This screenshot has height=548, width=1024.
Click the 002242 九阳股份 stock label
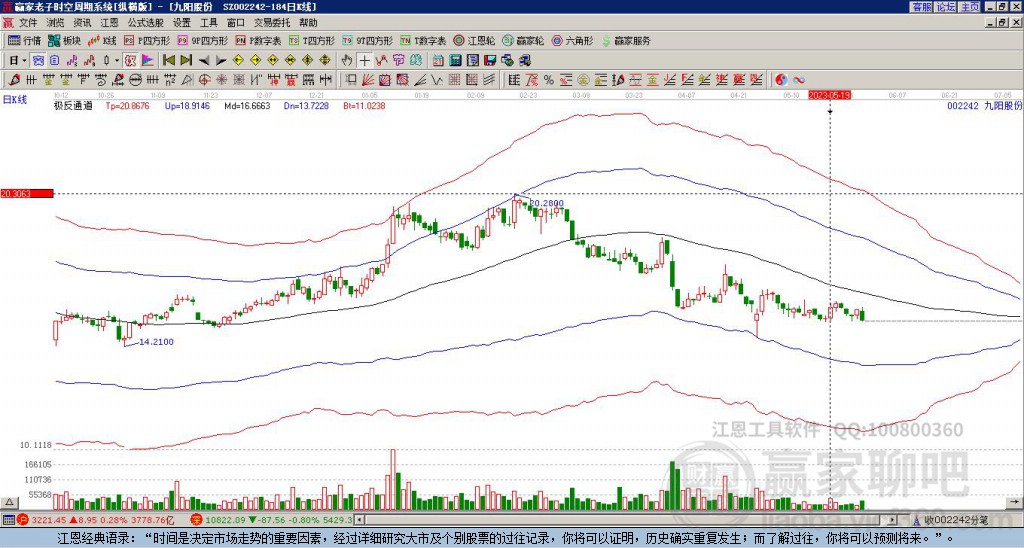coord(984,105)
